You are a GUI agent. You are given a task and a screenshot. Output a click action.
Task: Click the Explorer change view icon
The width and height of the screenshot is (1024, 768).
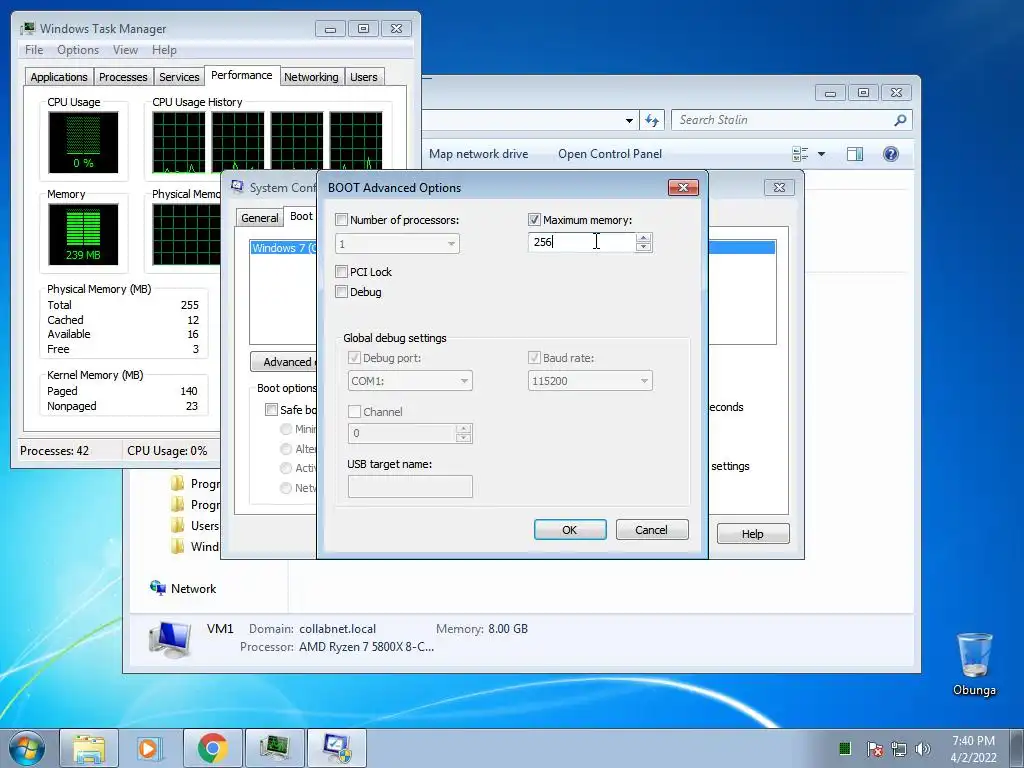click(x=799, y=154)
